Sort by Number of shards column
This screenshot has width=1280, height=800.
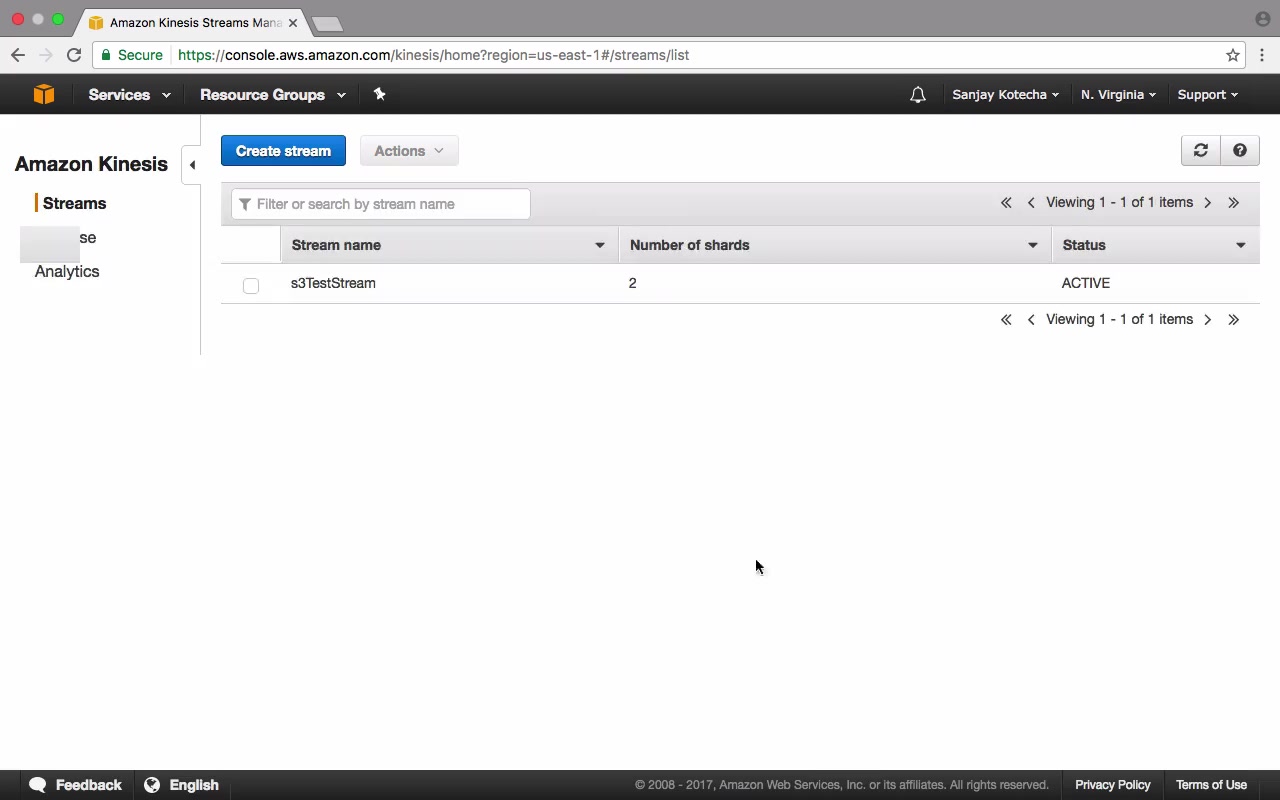835,245
